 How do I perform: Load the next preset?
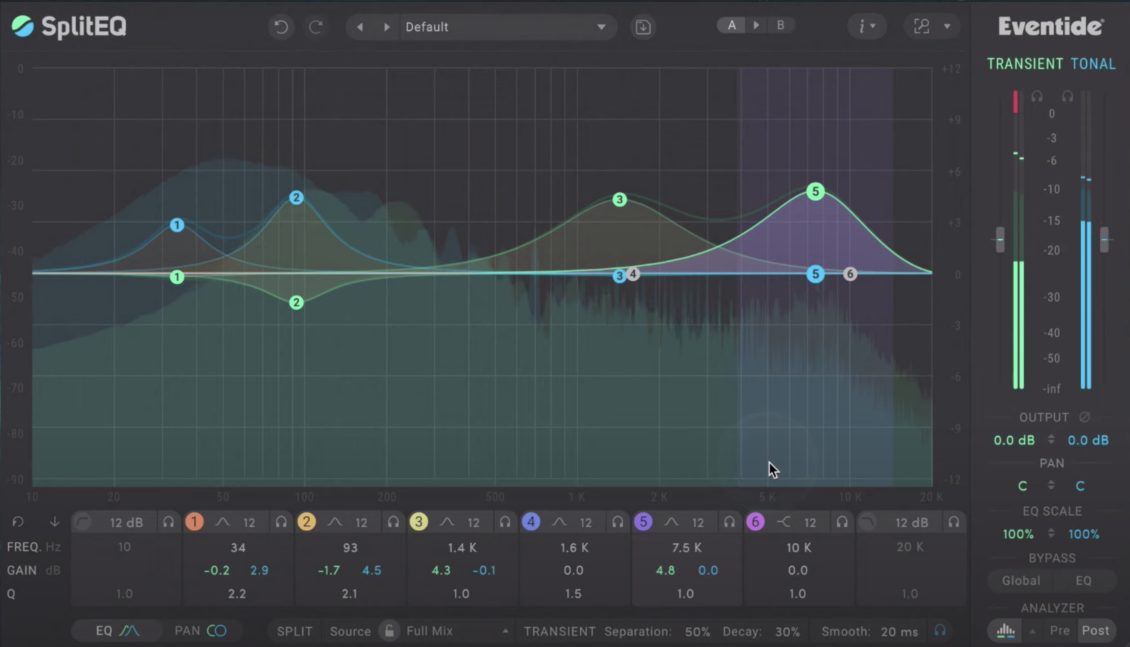[386, 27]
